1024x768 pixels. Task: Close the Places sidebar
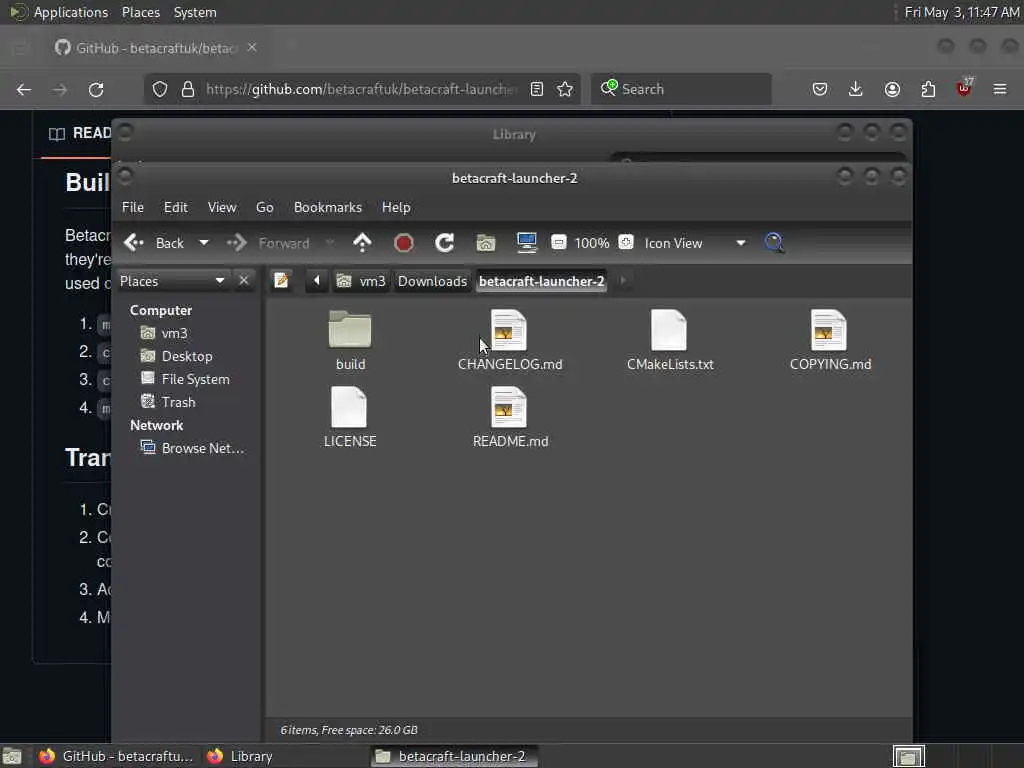244,281
